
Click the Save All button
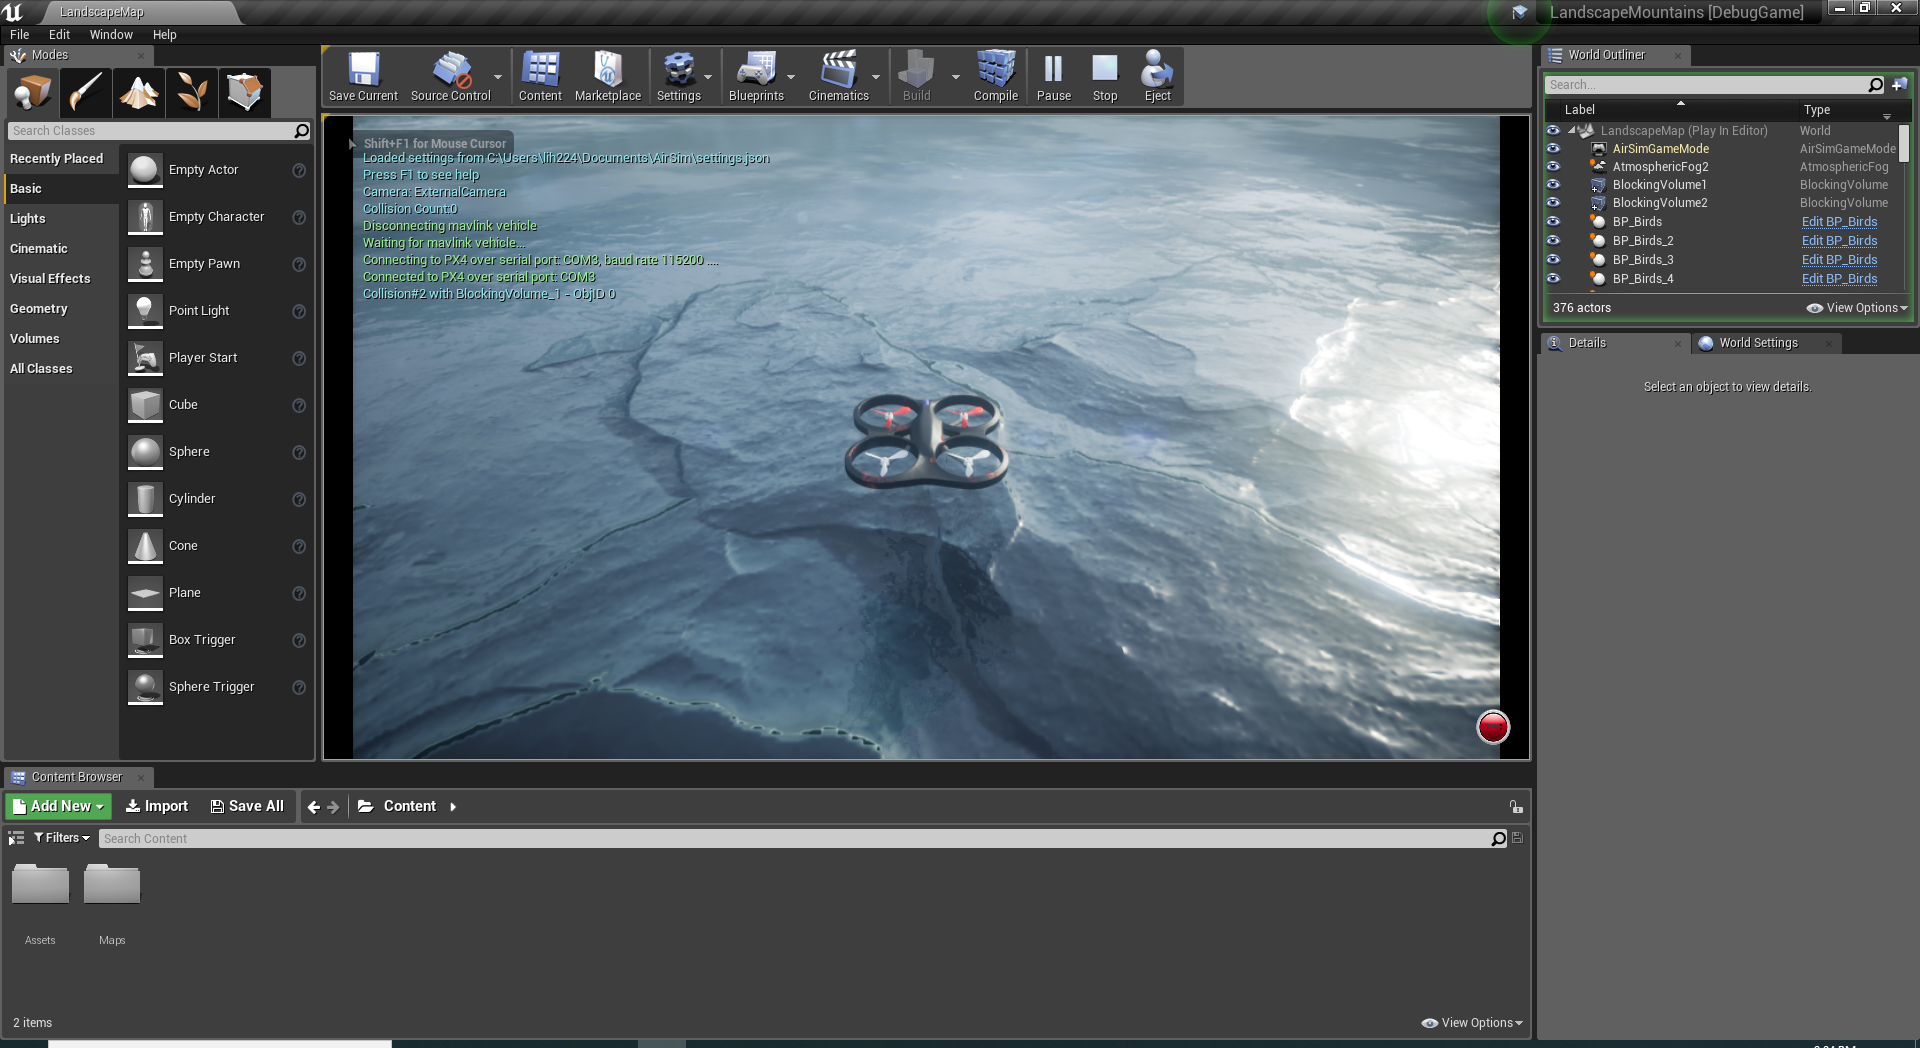(247, 806)
